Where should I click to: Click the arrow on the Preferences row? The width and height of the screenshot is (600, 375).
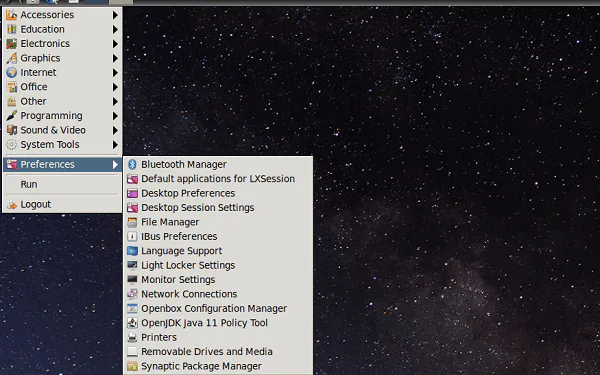coord(115,165)
